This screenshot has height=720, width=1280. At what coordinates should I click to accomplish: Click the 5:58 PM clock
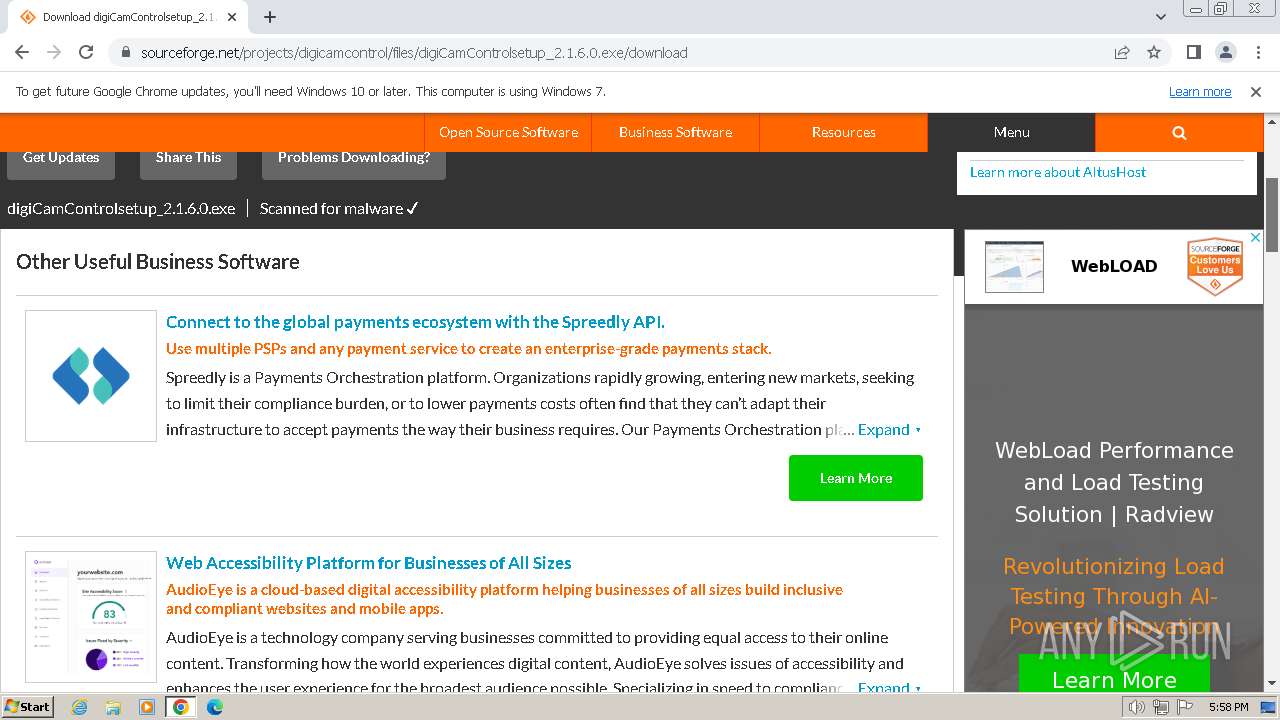[x=1228, y=707]
